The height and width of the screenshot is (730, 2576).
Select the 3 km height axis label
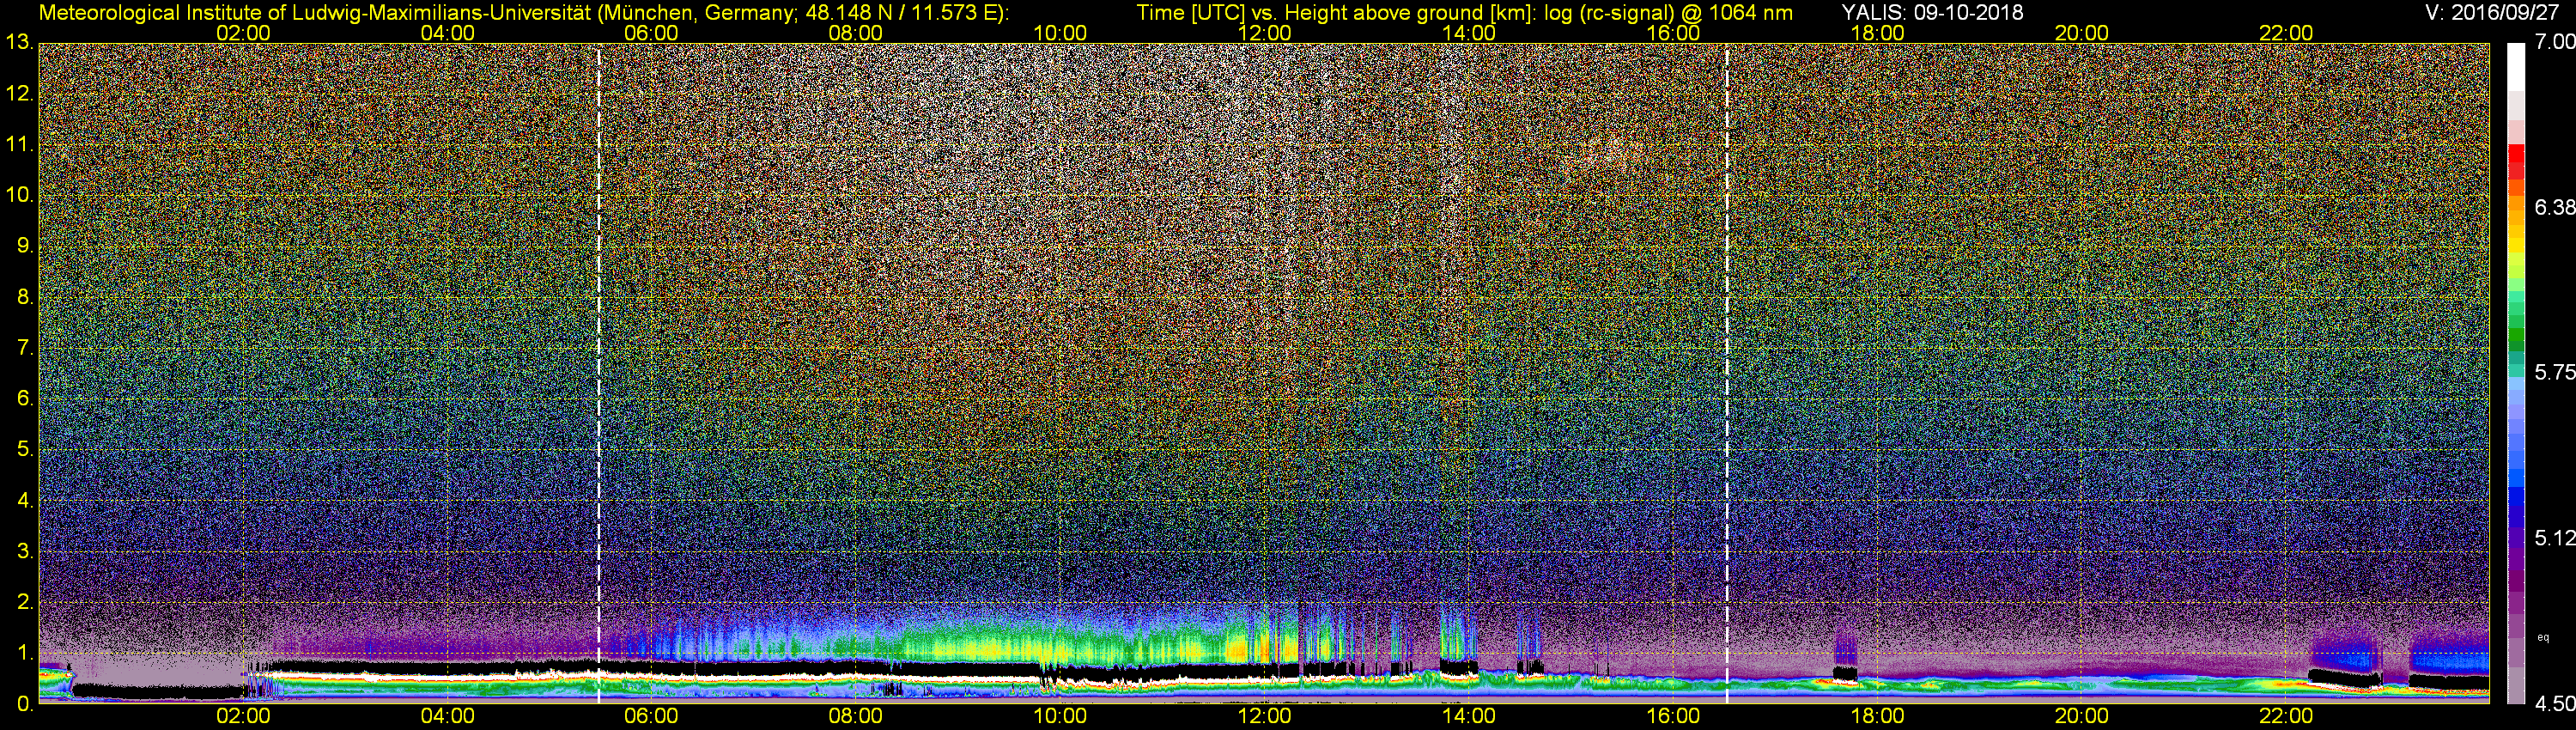25,551
